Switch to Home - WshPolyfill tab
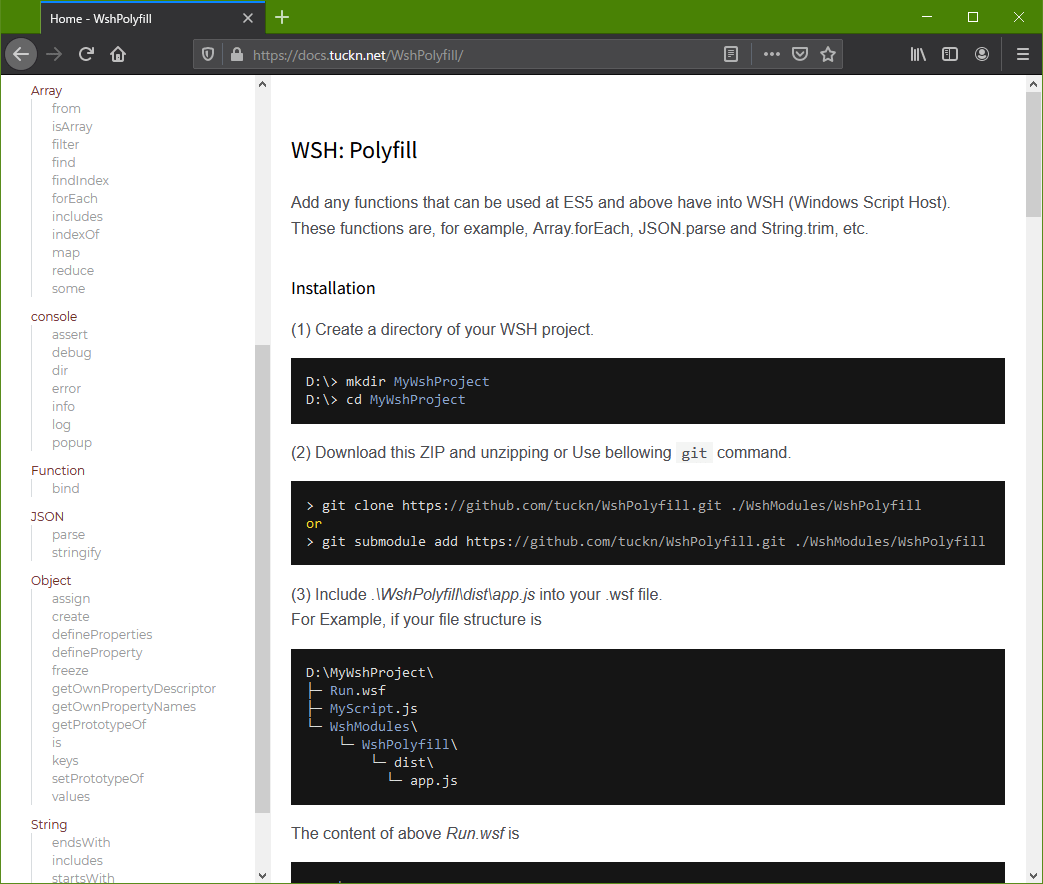Image resolution: width=1043 pixels, height=884 pixels. click(x=130, y=18)
